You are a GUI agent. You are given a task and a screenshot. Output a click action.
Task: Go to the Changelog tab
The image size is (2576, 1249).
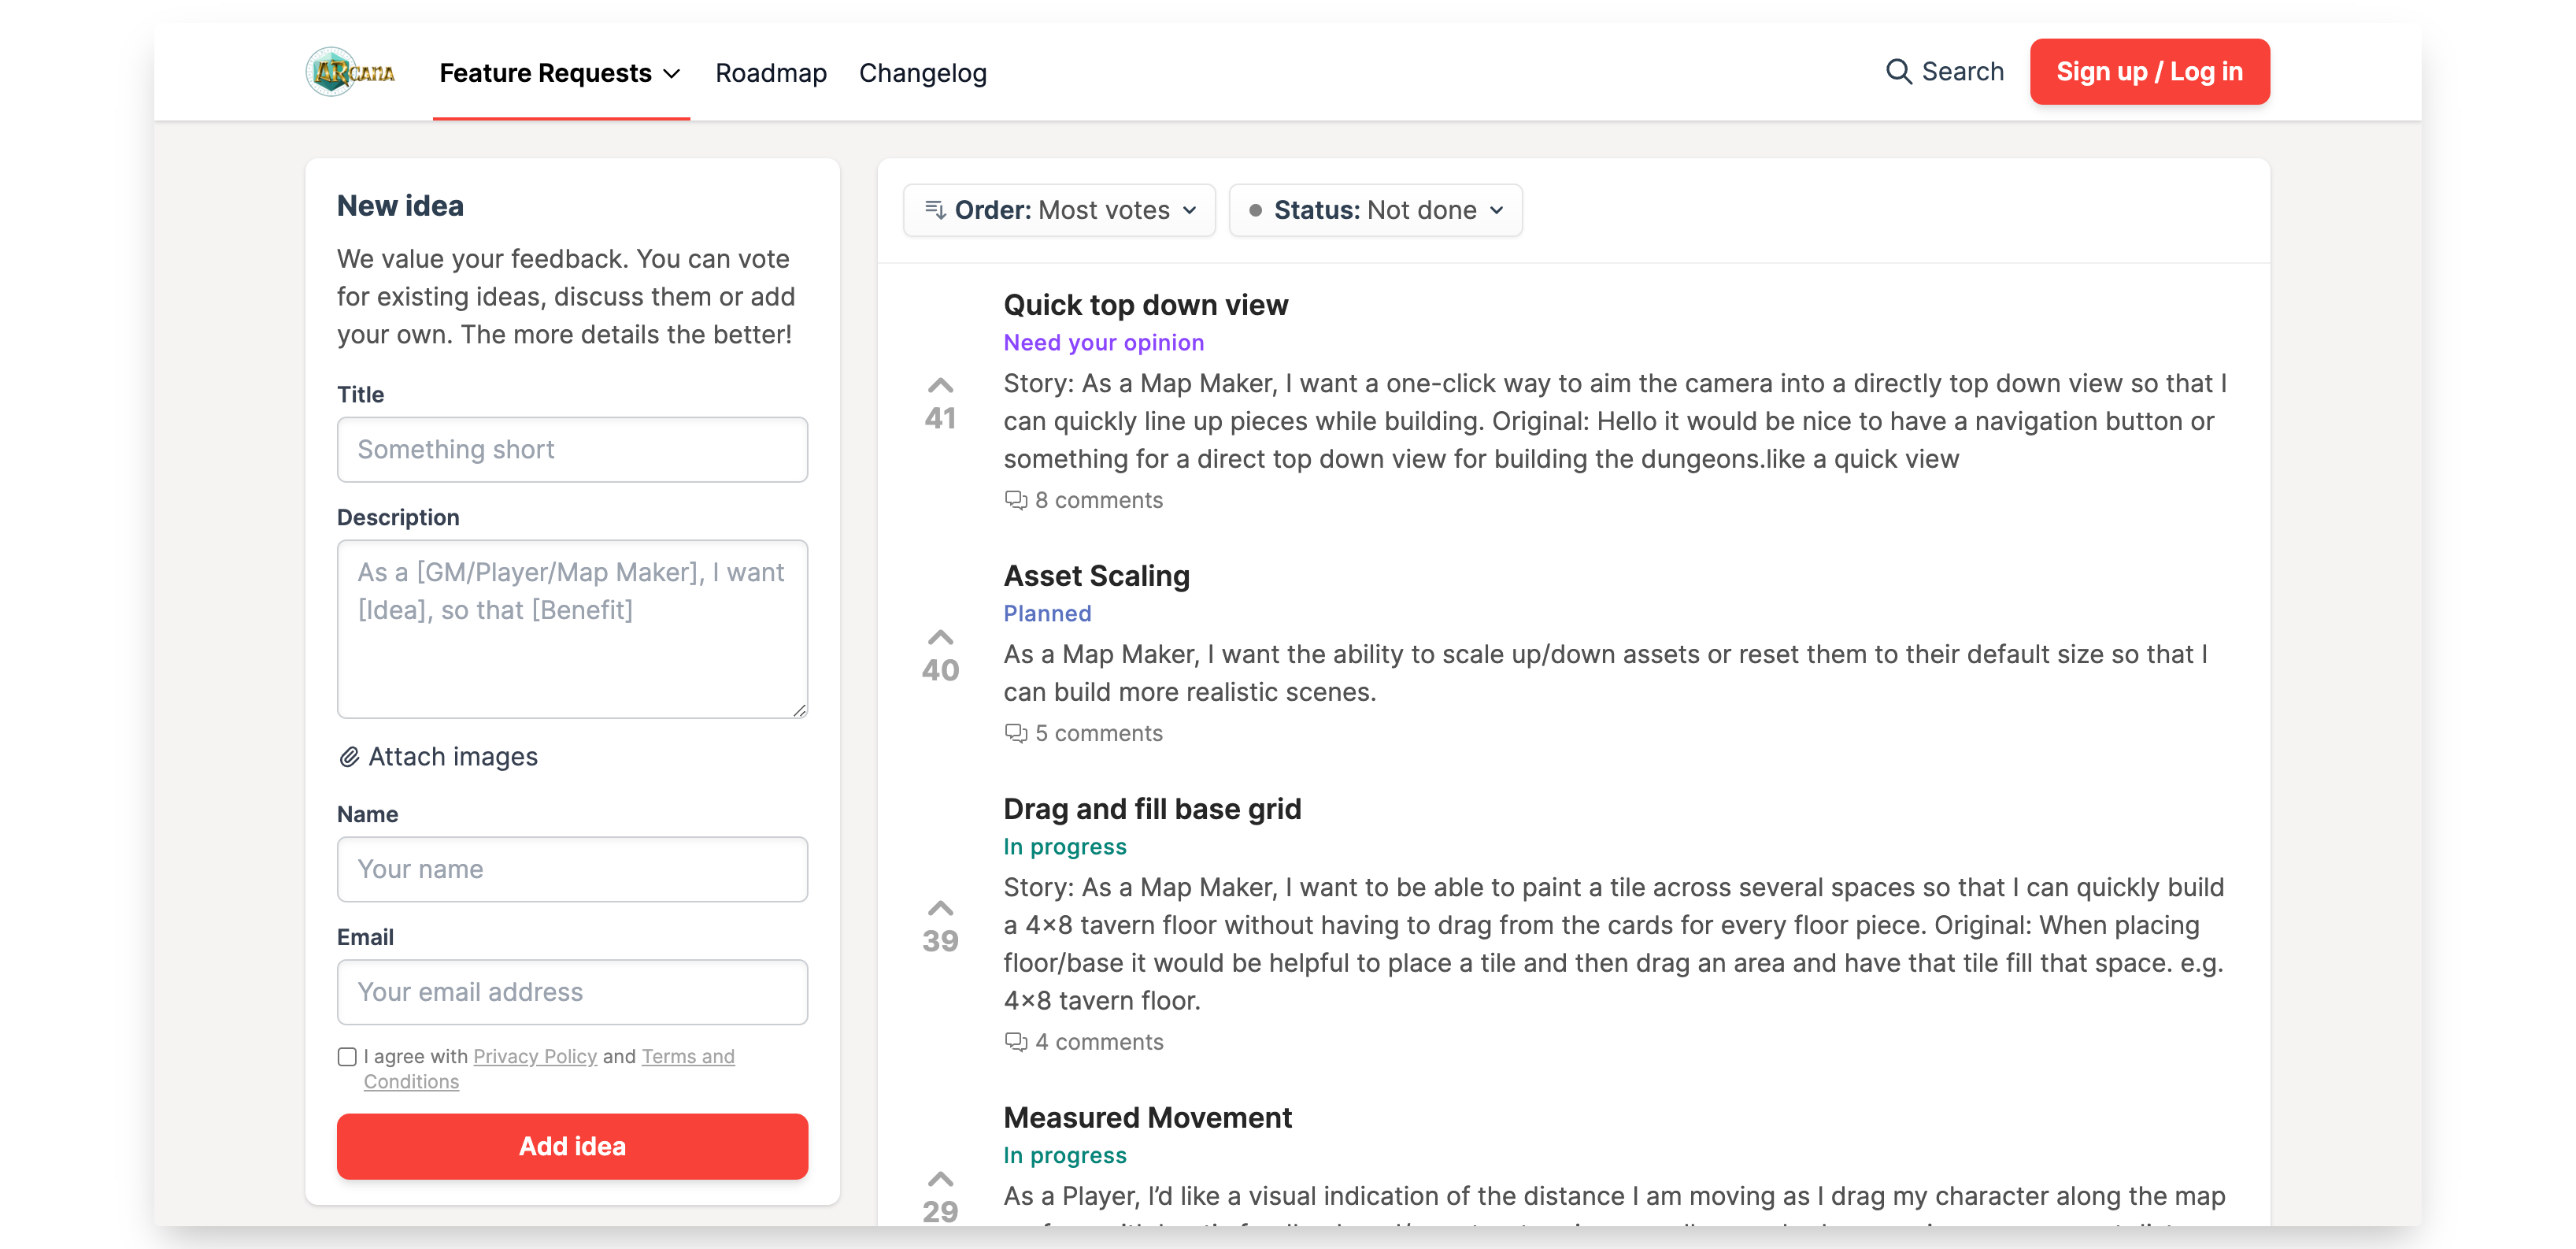[x=922, y=73]
